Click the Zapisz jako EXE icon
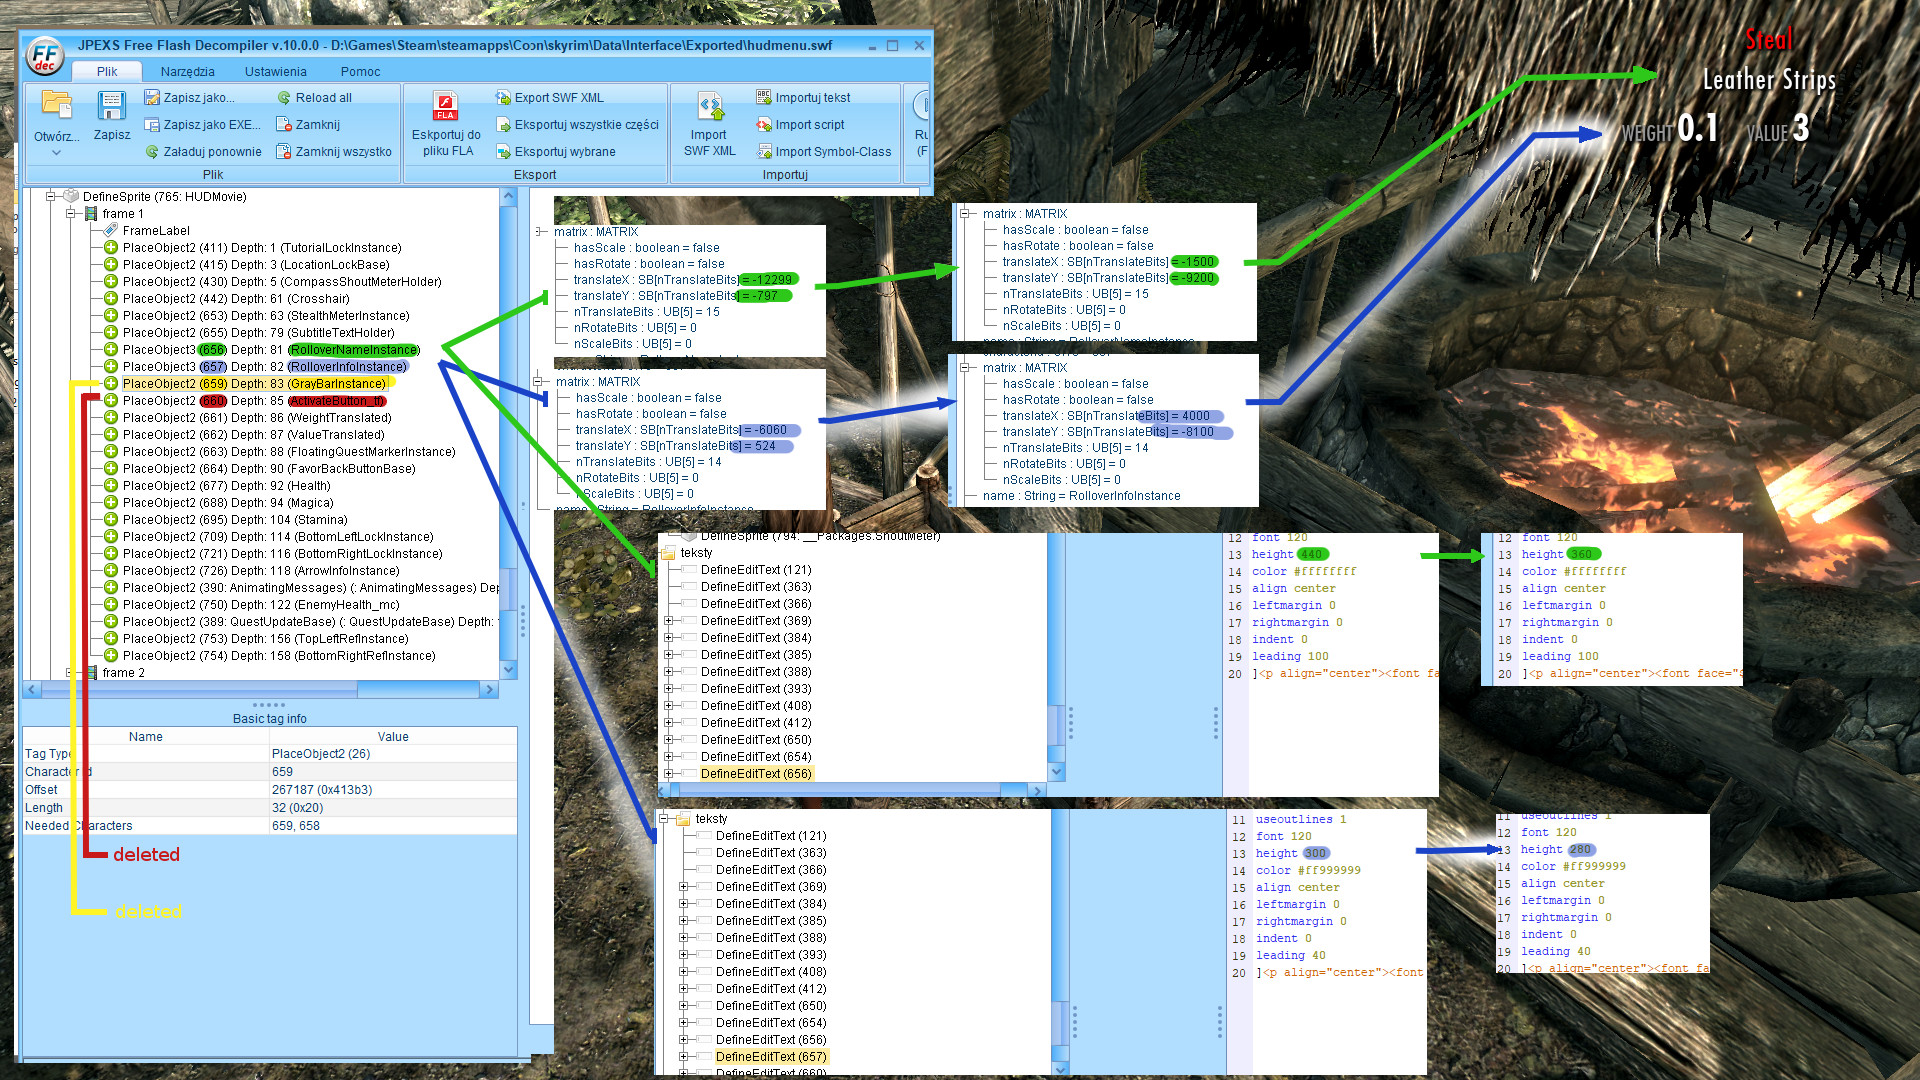The height and width of the screenshot is (1080, 1920). pyautogui.click(x=152, y=125)
